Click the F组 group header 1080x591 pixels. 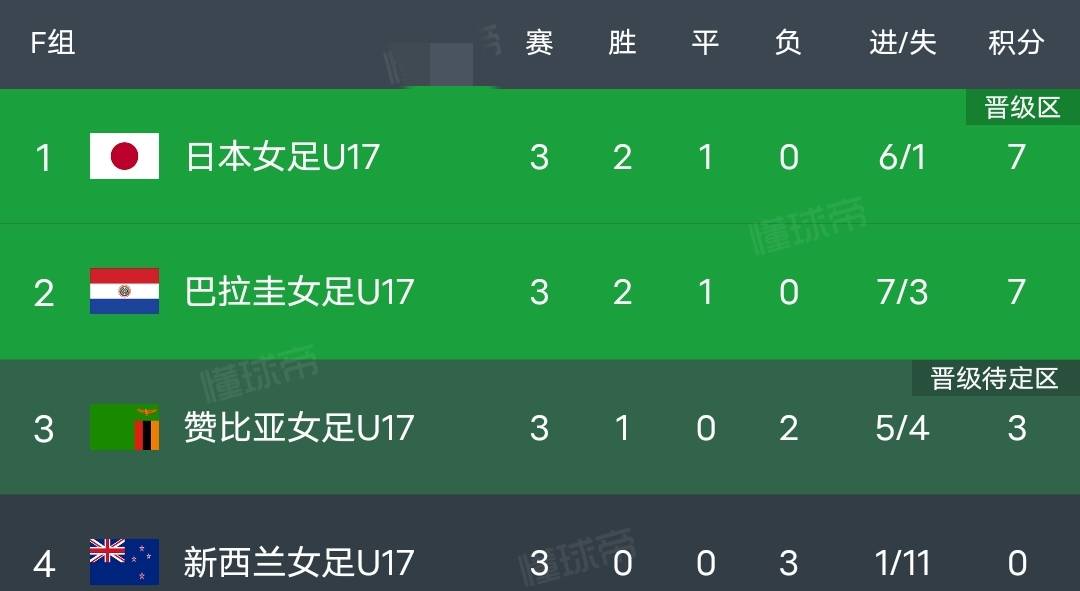[52, 43]
